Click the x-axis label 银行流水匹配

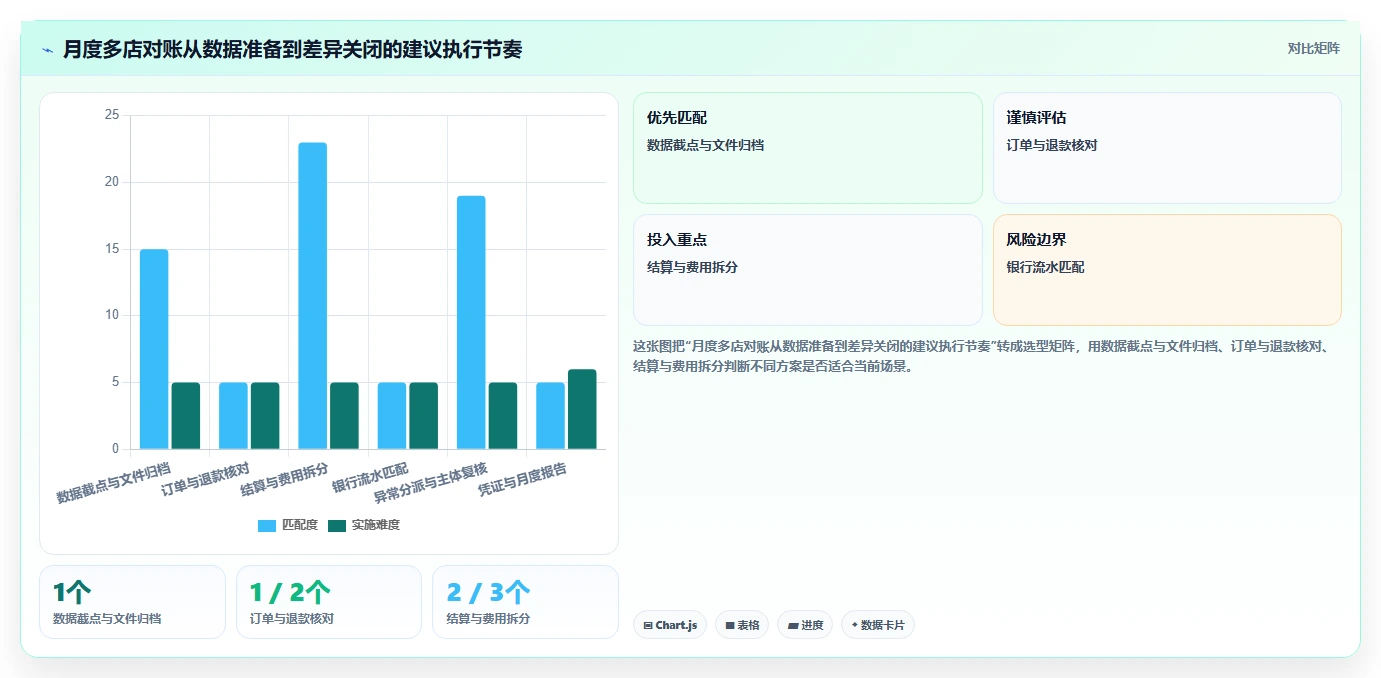click(x=370, y=478)
